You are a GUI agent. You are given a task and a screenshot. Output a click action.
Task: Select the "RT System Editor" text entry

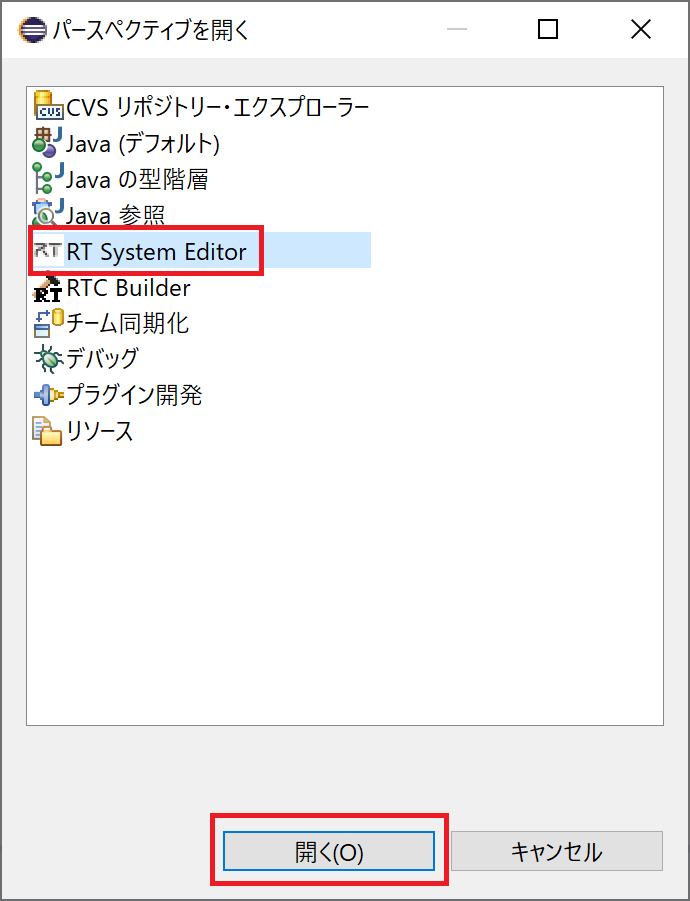156,251
